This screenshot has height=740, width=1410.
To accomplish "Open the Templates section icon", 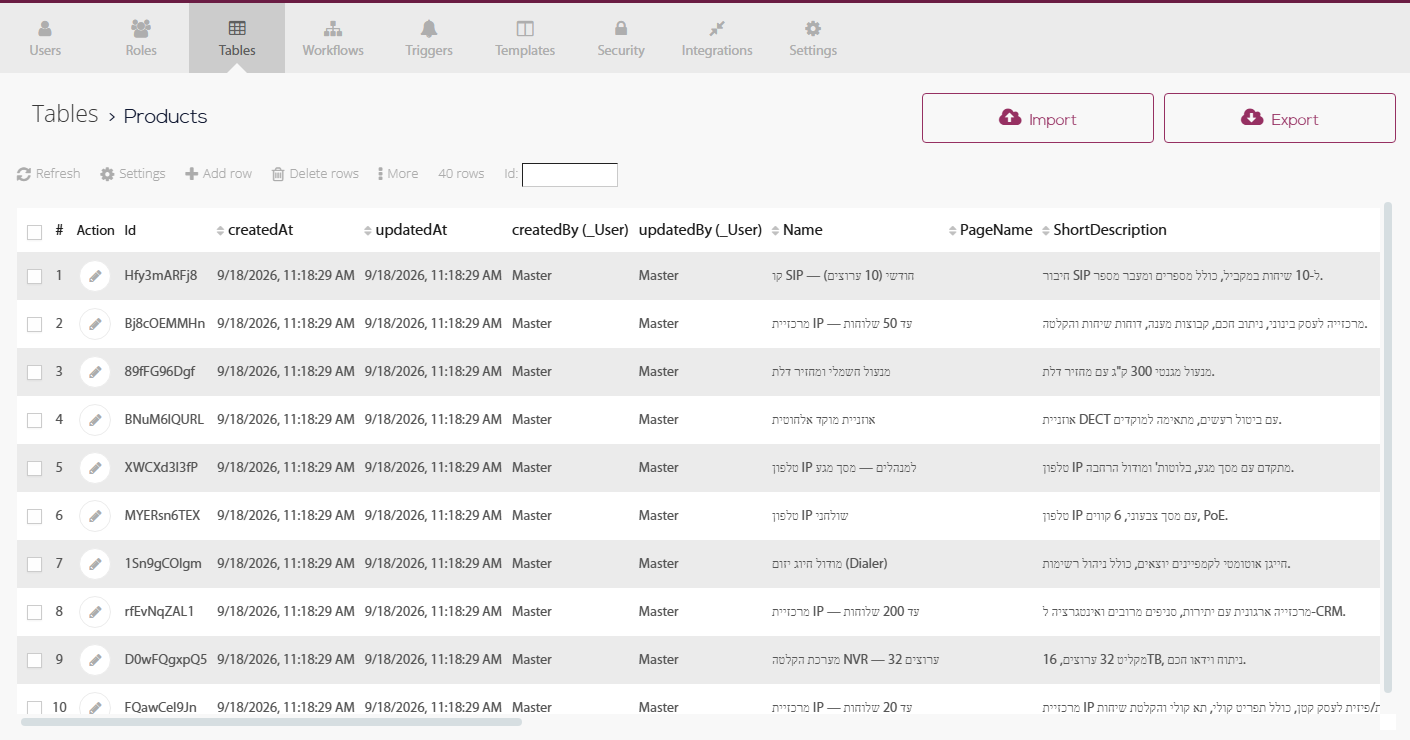I will (x=525, y=29).
